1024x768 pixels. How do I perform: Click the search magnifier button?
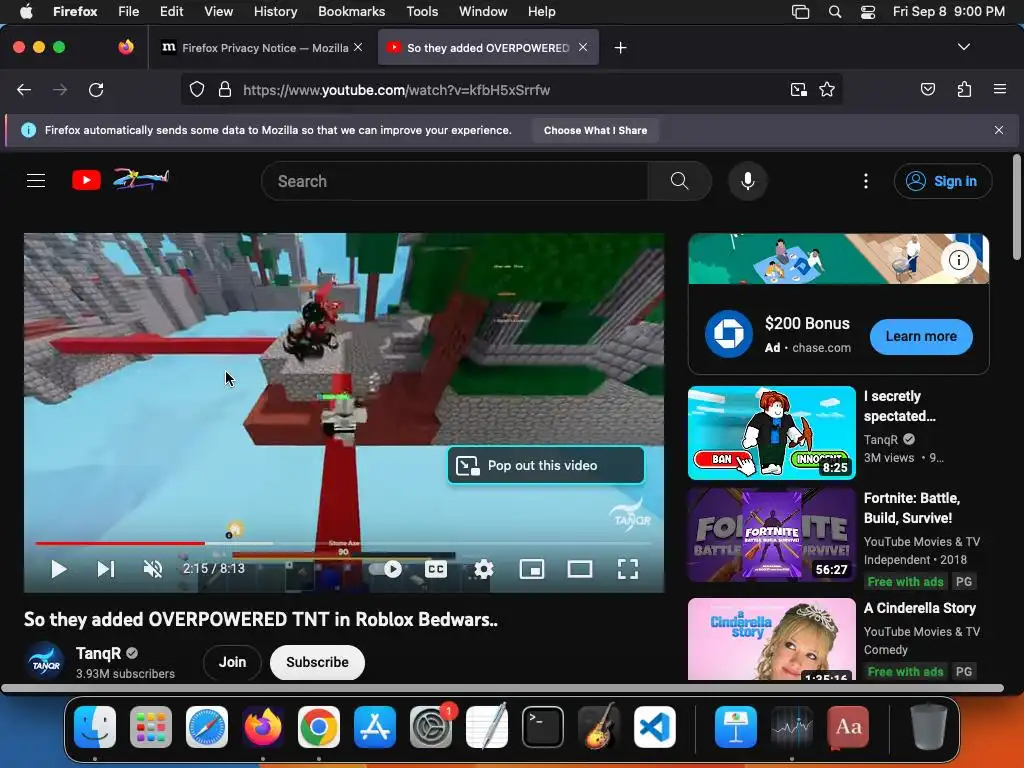click(680, 181)
